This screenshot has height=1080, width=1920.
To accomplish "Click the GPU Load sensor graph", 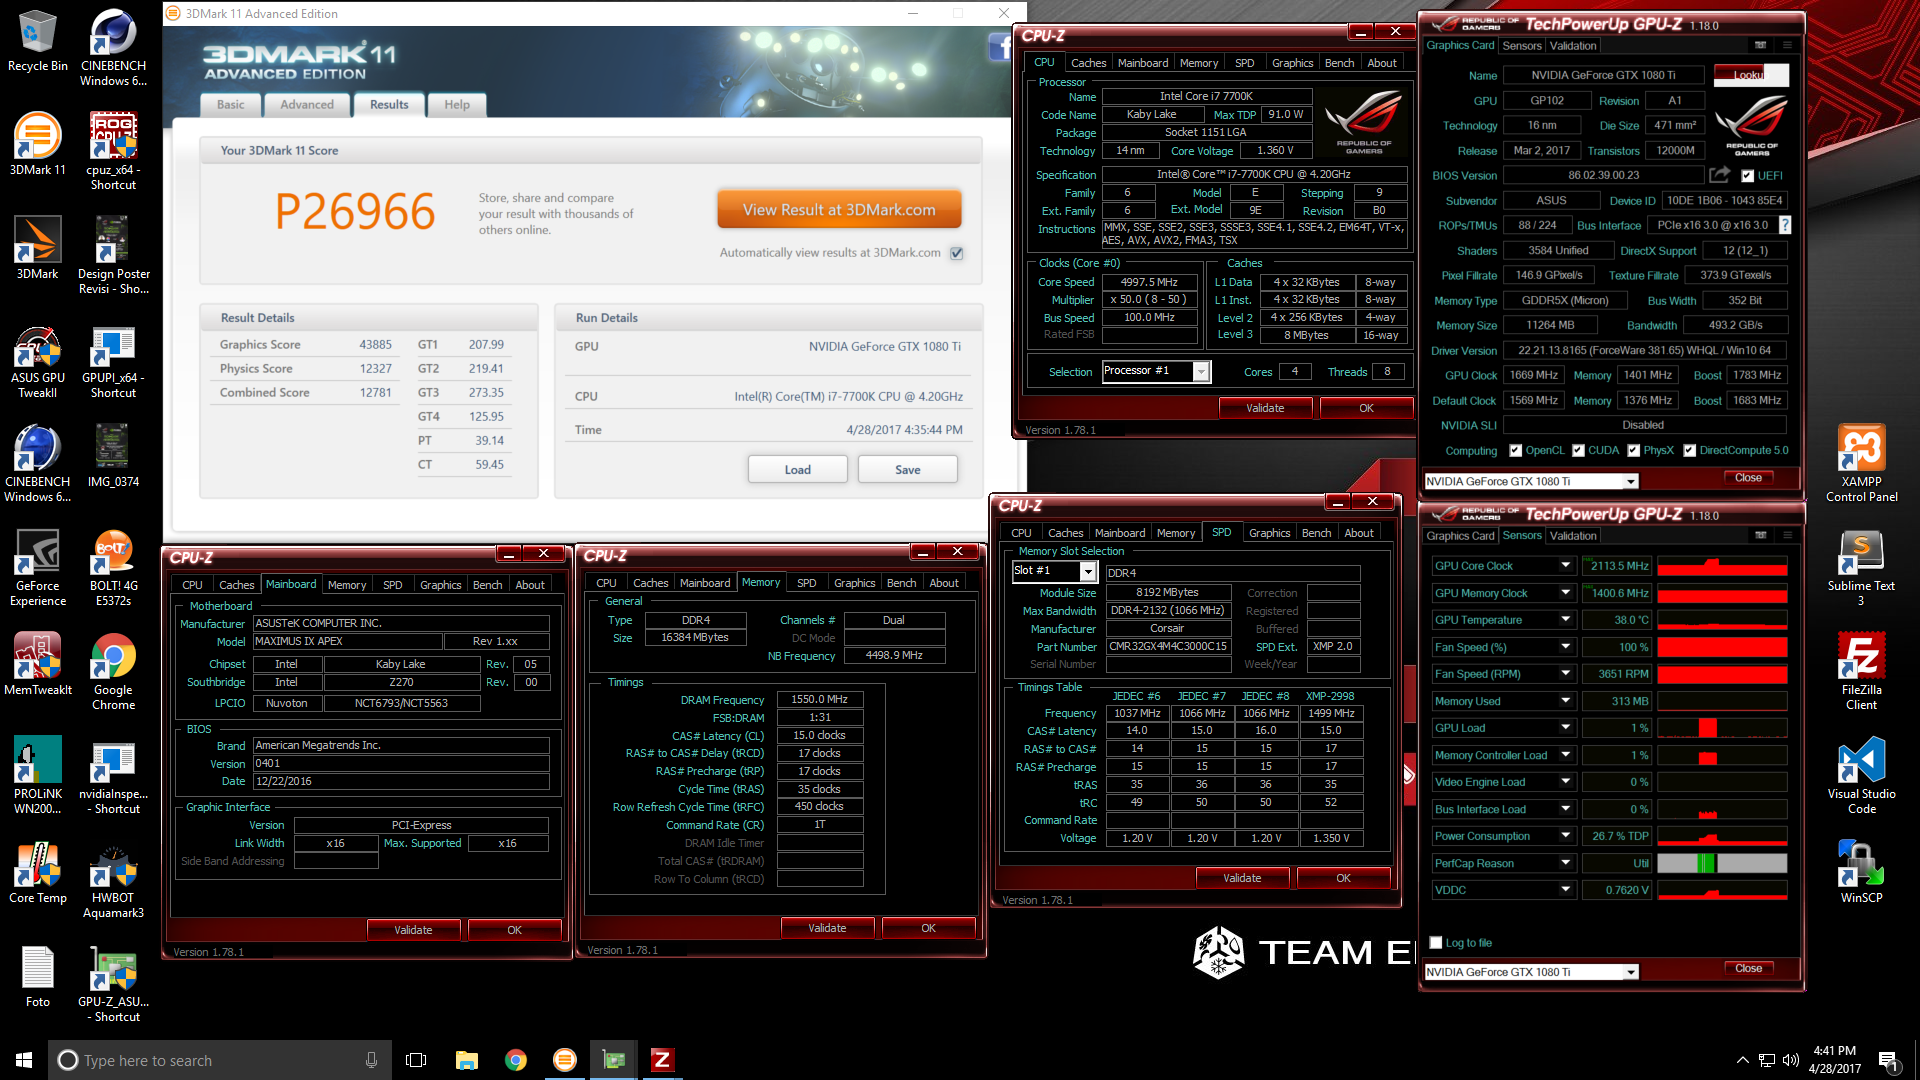I will pos(1722,728).
